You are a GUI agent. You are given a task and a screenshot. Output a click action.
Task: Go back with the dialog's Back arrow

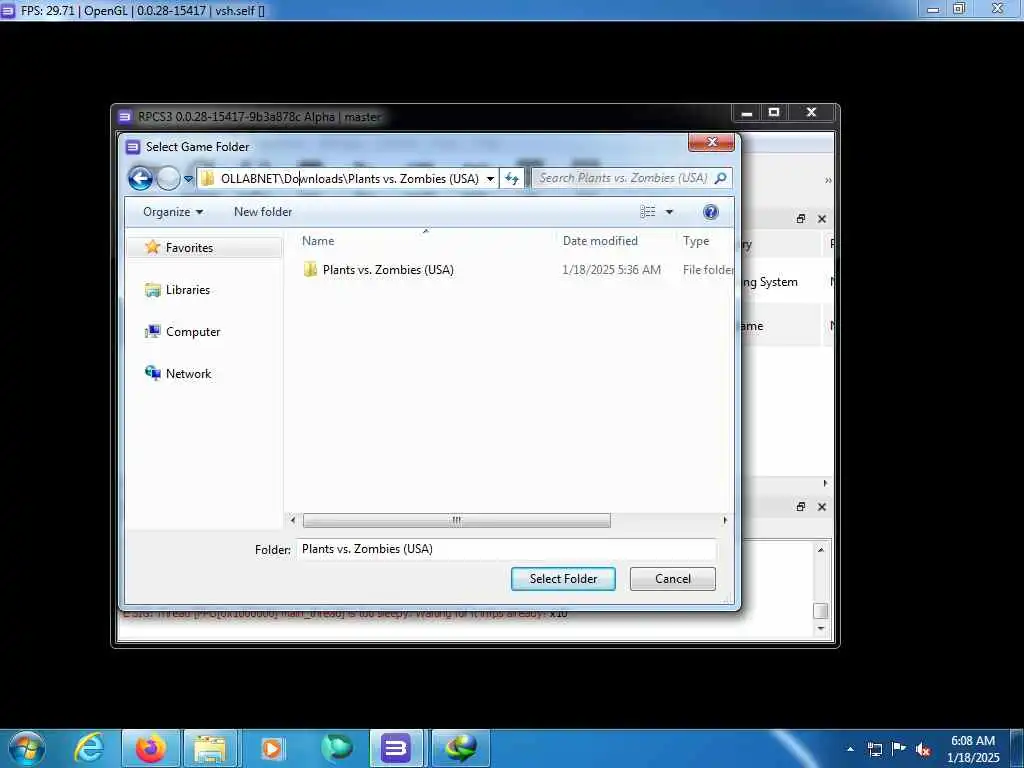coord(140,178)
